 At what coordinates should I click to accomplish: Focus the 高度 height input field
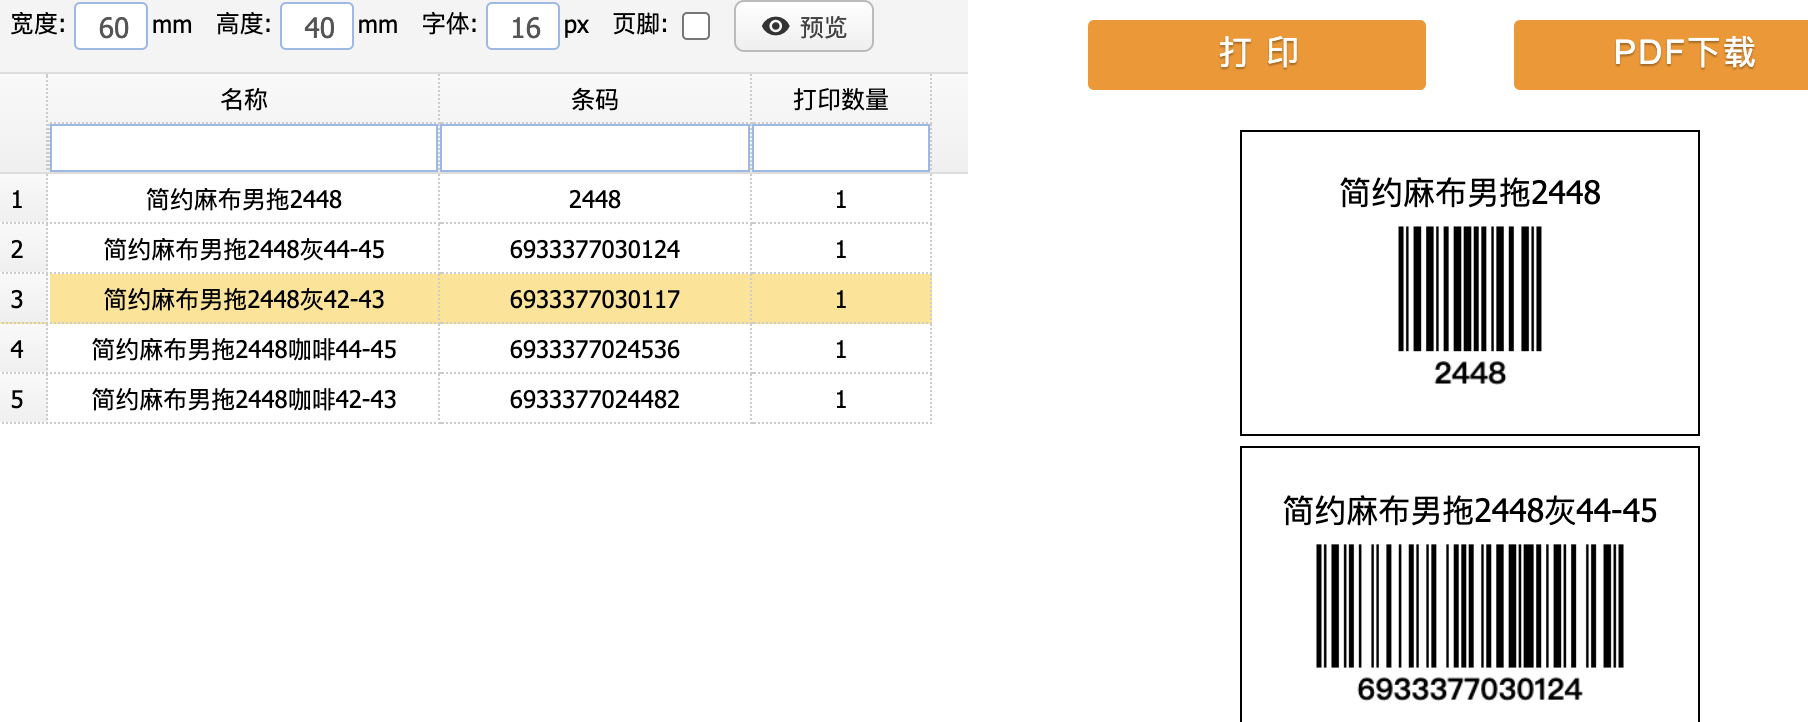pos(317,27)
